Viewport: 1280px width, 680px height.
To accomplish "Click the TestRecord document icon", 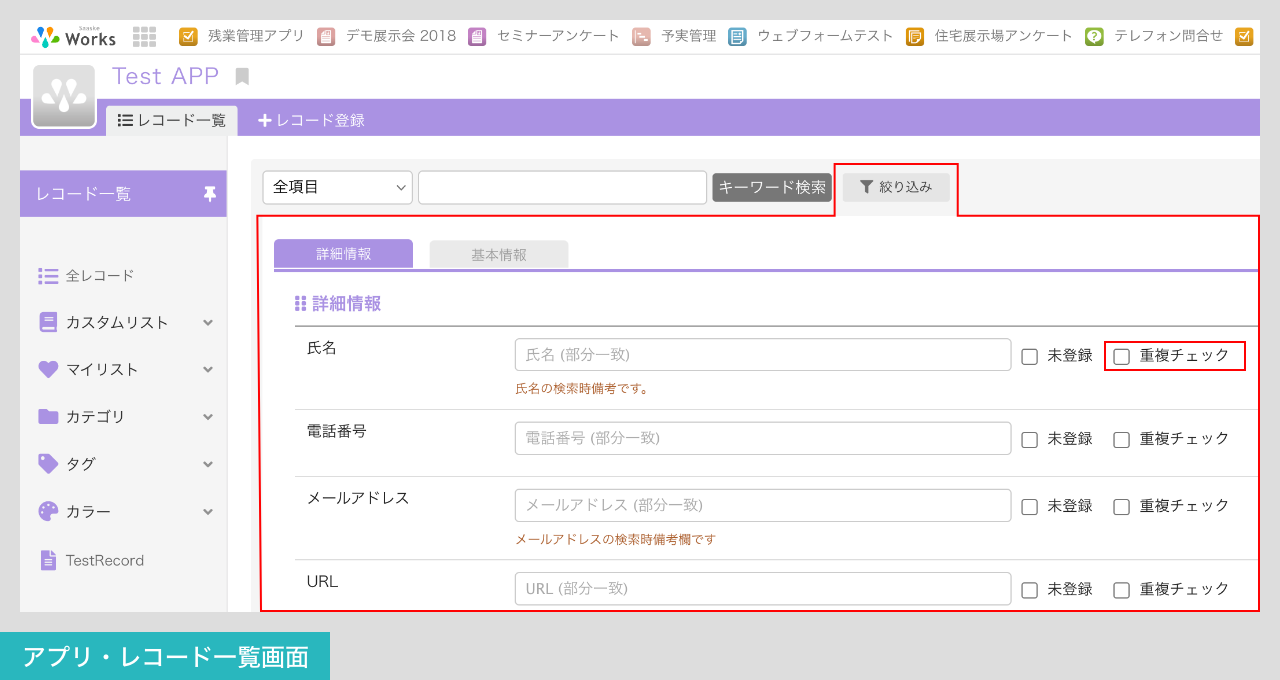I will click(48, 560).
